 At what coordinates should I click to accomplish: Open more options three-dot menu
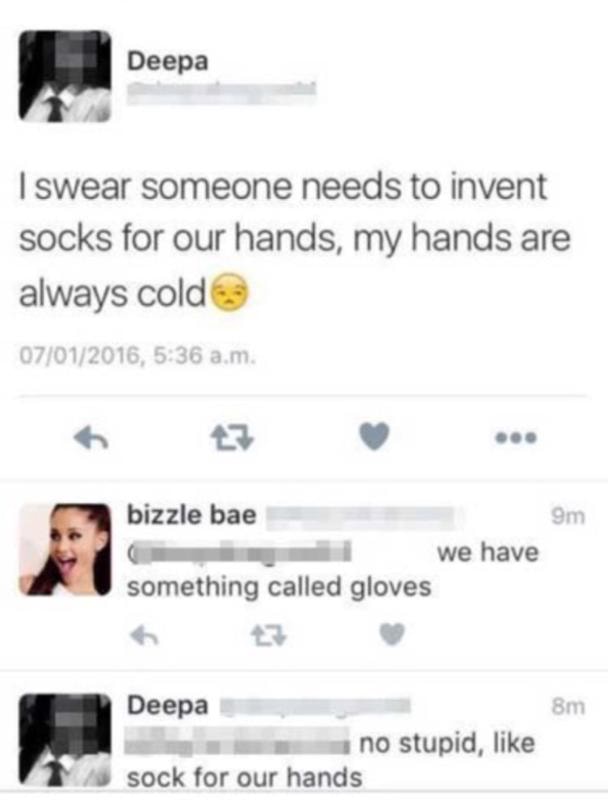point(516,437)
